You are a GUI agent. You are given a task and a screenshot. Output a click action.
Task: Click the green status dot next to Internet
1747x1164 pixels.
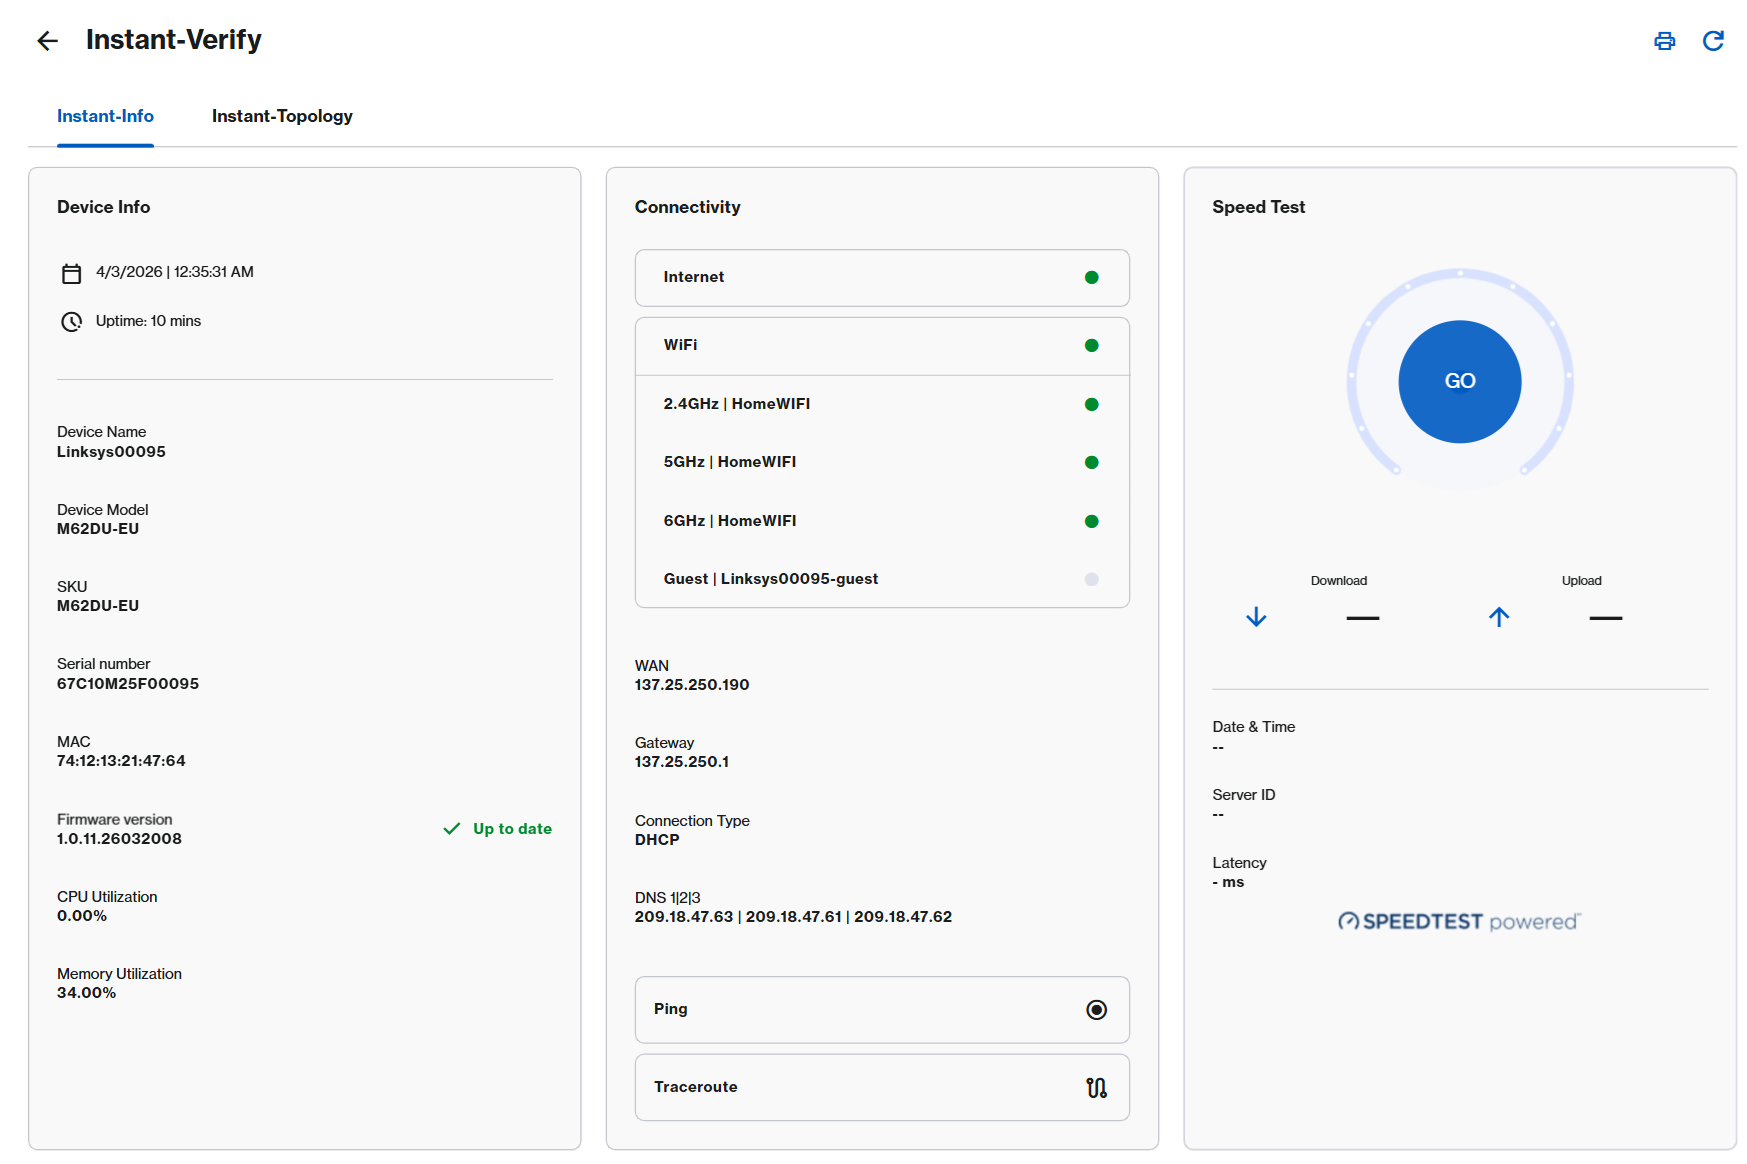click(x=1091, y=277)
